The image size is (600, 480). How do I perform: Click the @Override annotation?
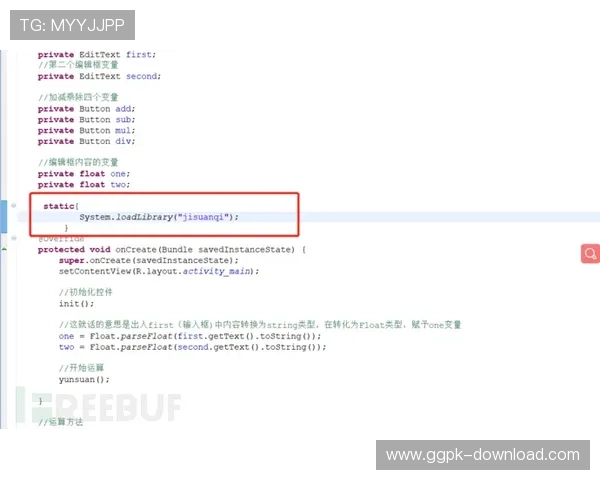(x=60, y=239)
